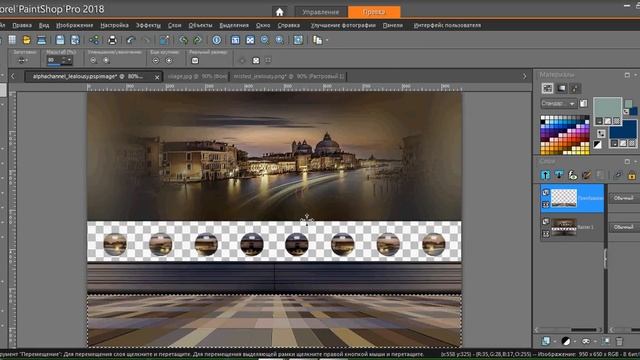Click the toolbar zoom in magnifier

click(280, 40)
